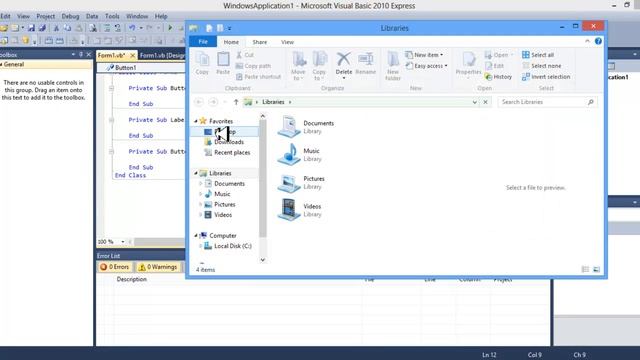The width and height of the screenshot is (640, 360).
Task: Select Music in navigation tree
Action: pyautogui.click(x=222, y=194)
